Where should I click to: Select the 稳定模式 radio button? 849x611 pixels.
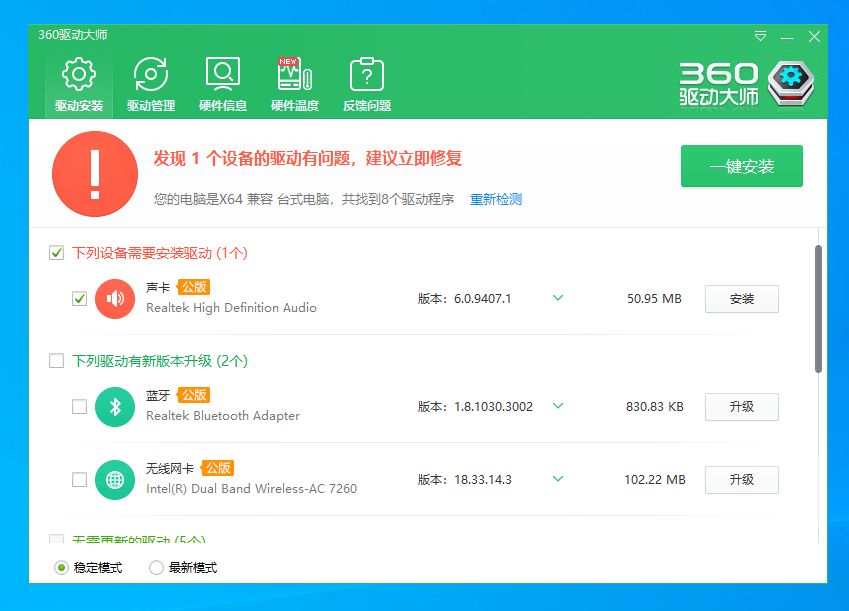61,568
